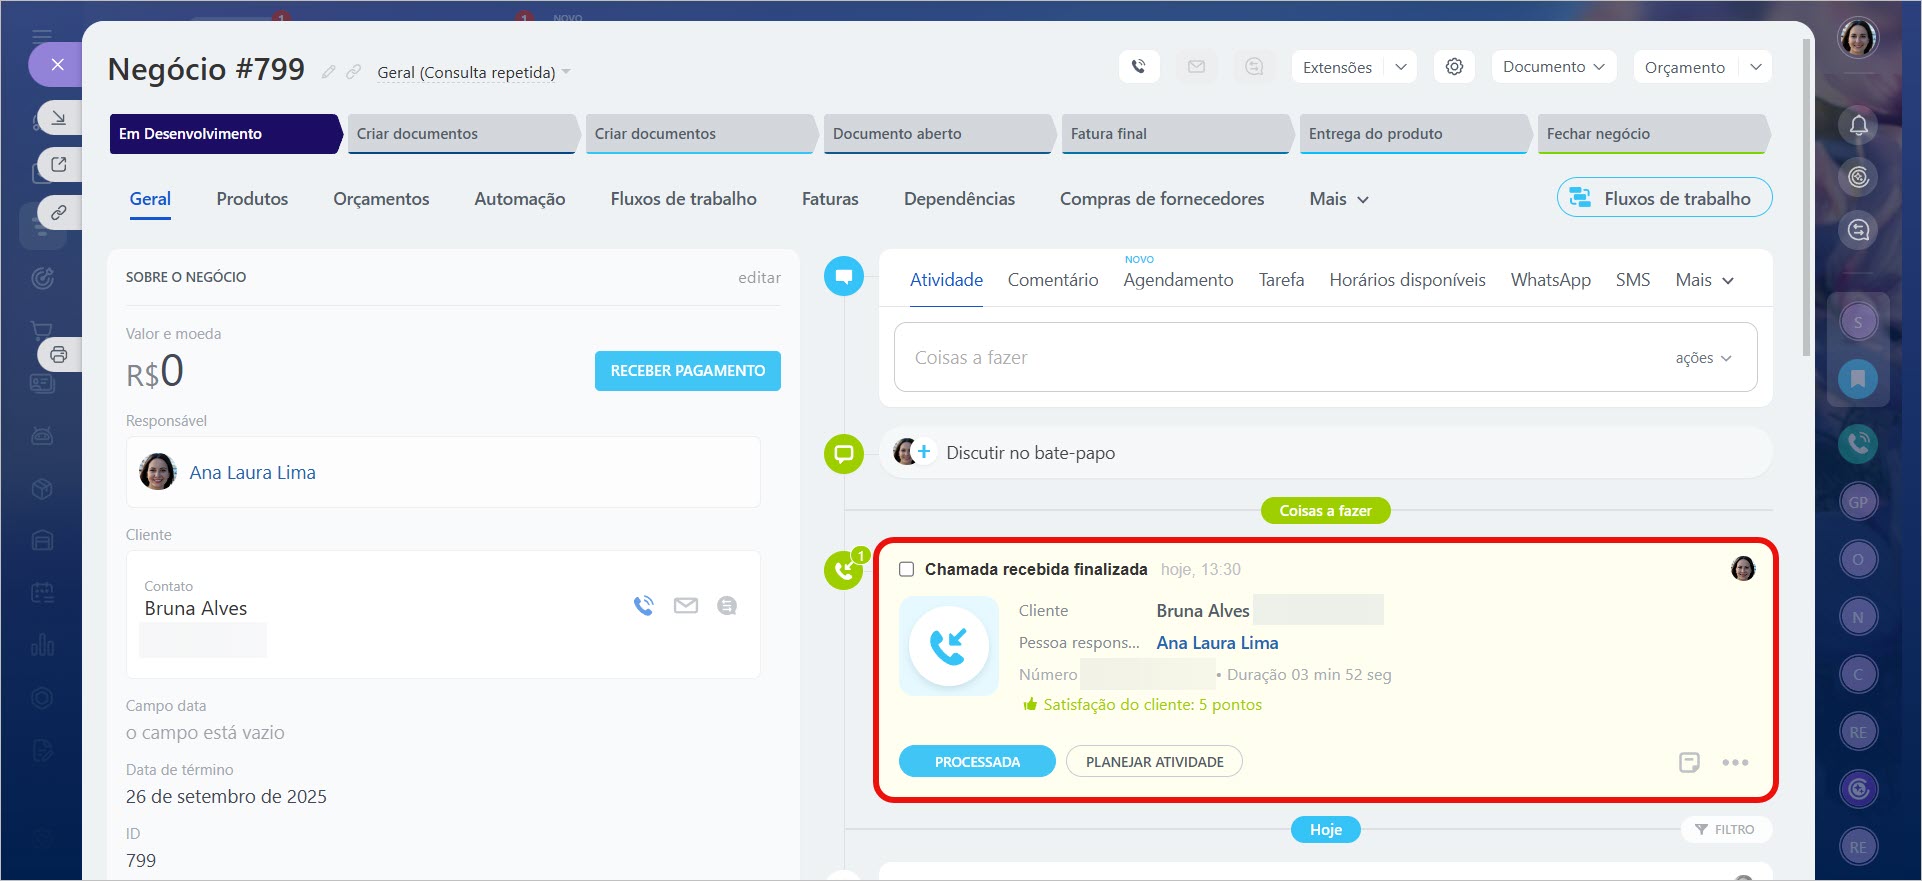Click the pencil icon beside Negócio #799
The width and height of the screenshot is (1922, 881).
[328, 72]
